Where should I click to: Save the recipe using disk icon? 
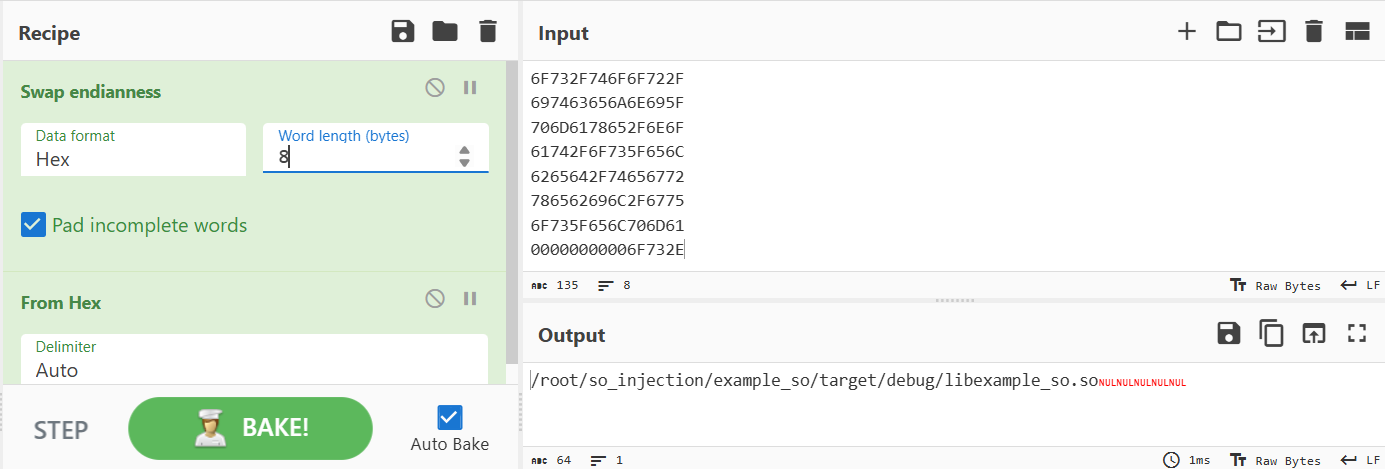coord(403,32)
